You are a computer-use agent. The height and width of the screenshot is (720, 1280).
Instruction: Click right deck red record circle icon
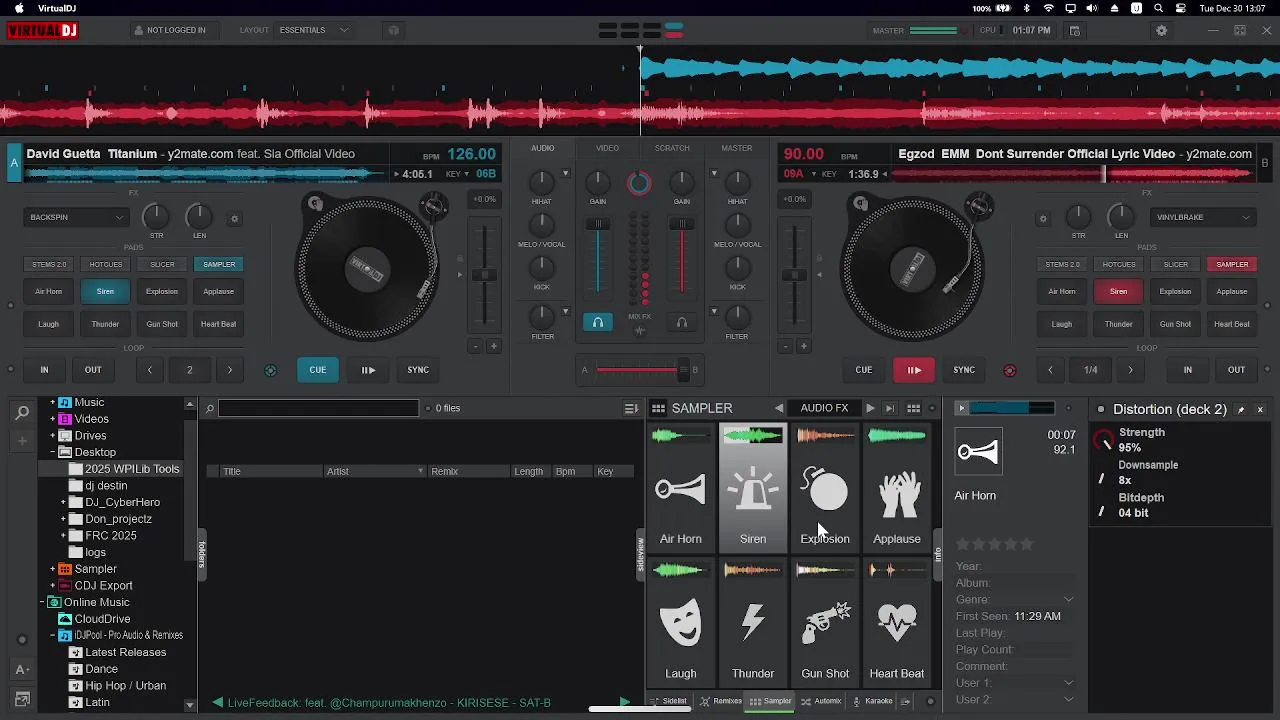click(x=1009, y=370)
